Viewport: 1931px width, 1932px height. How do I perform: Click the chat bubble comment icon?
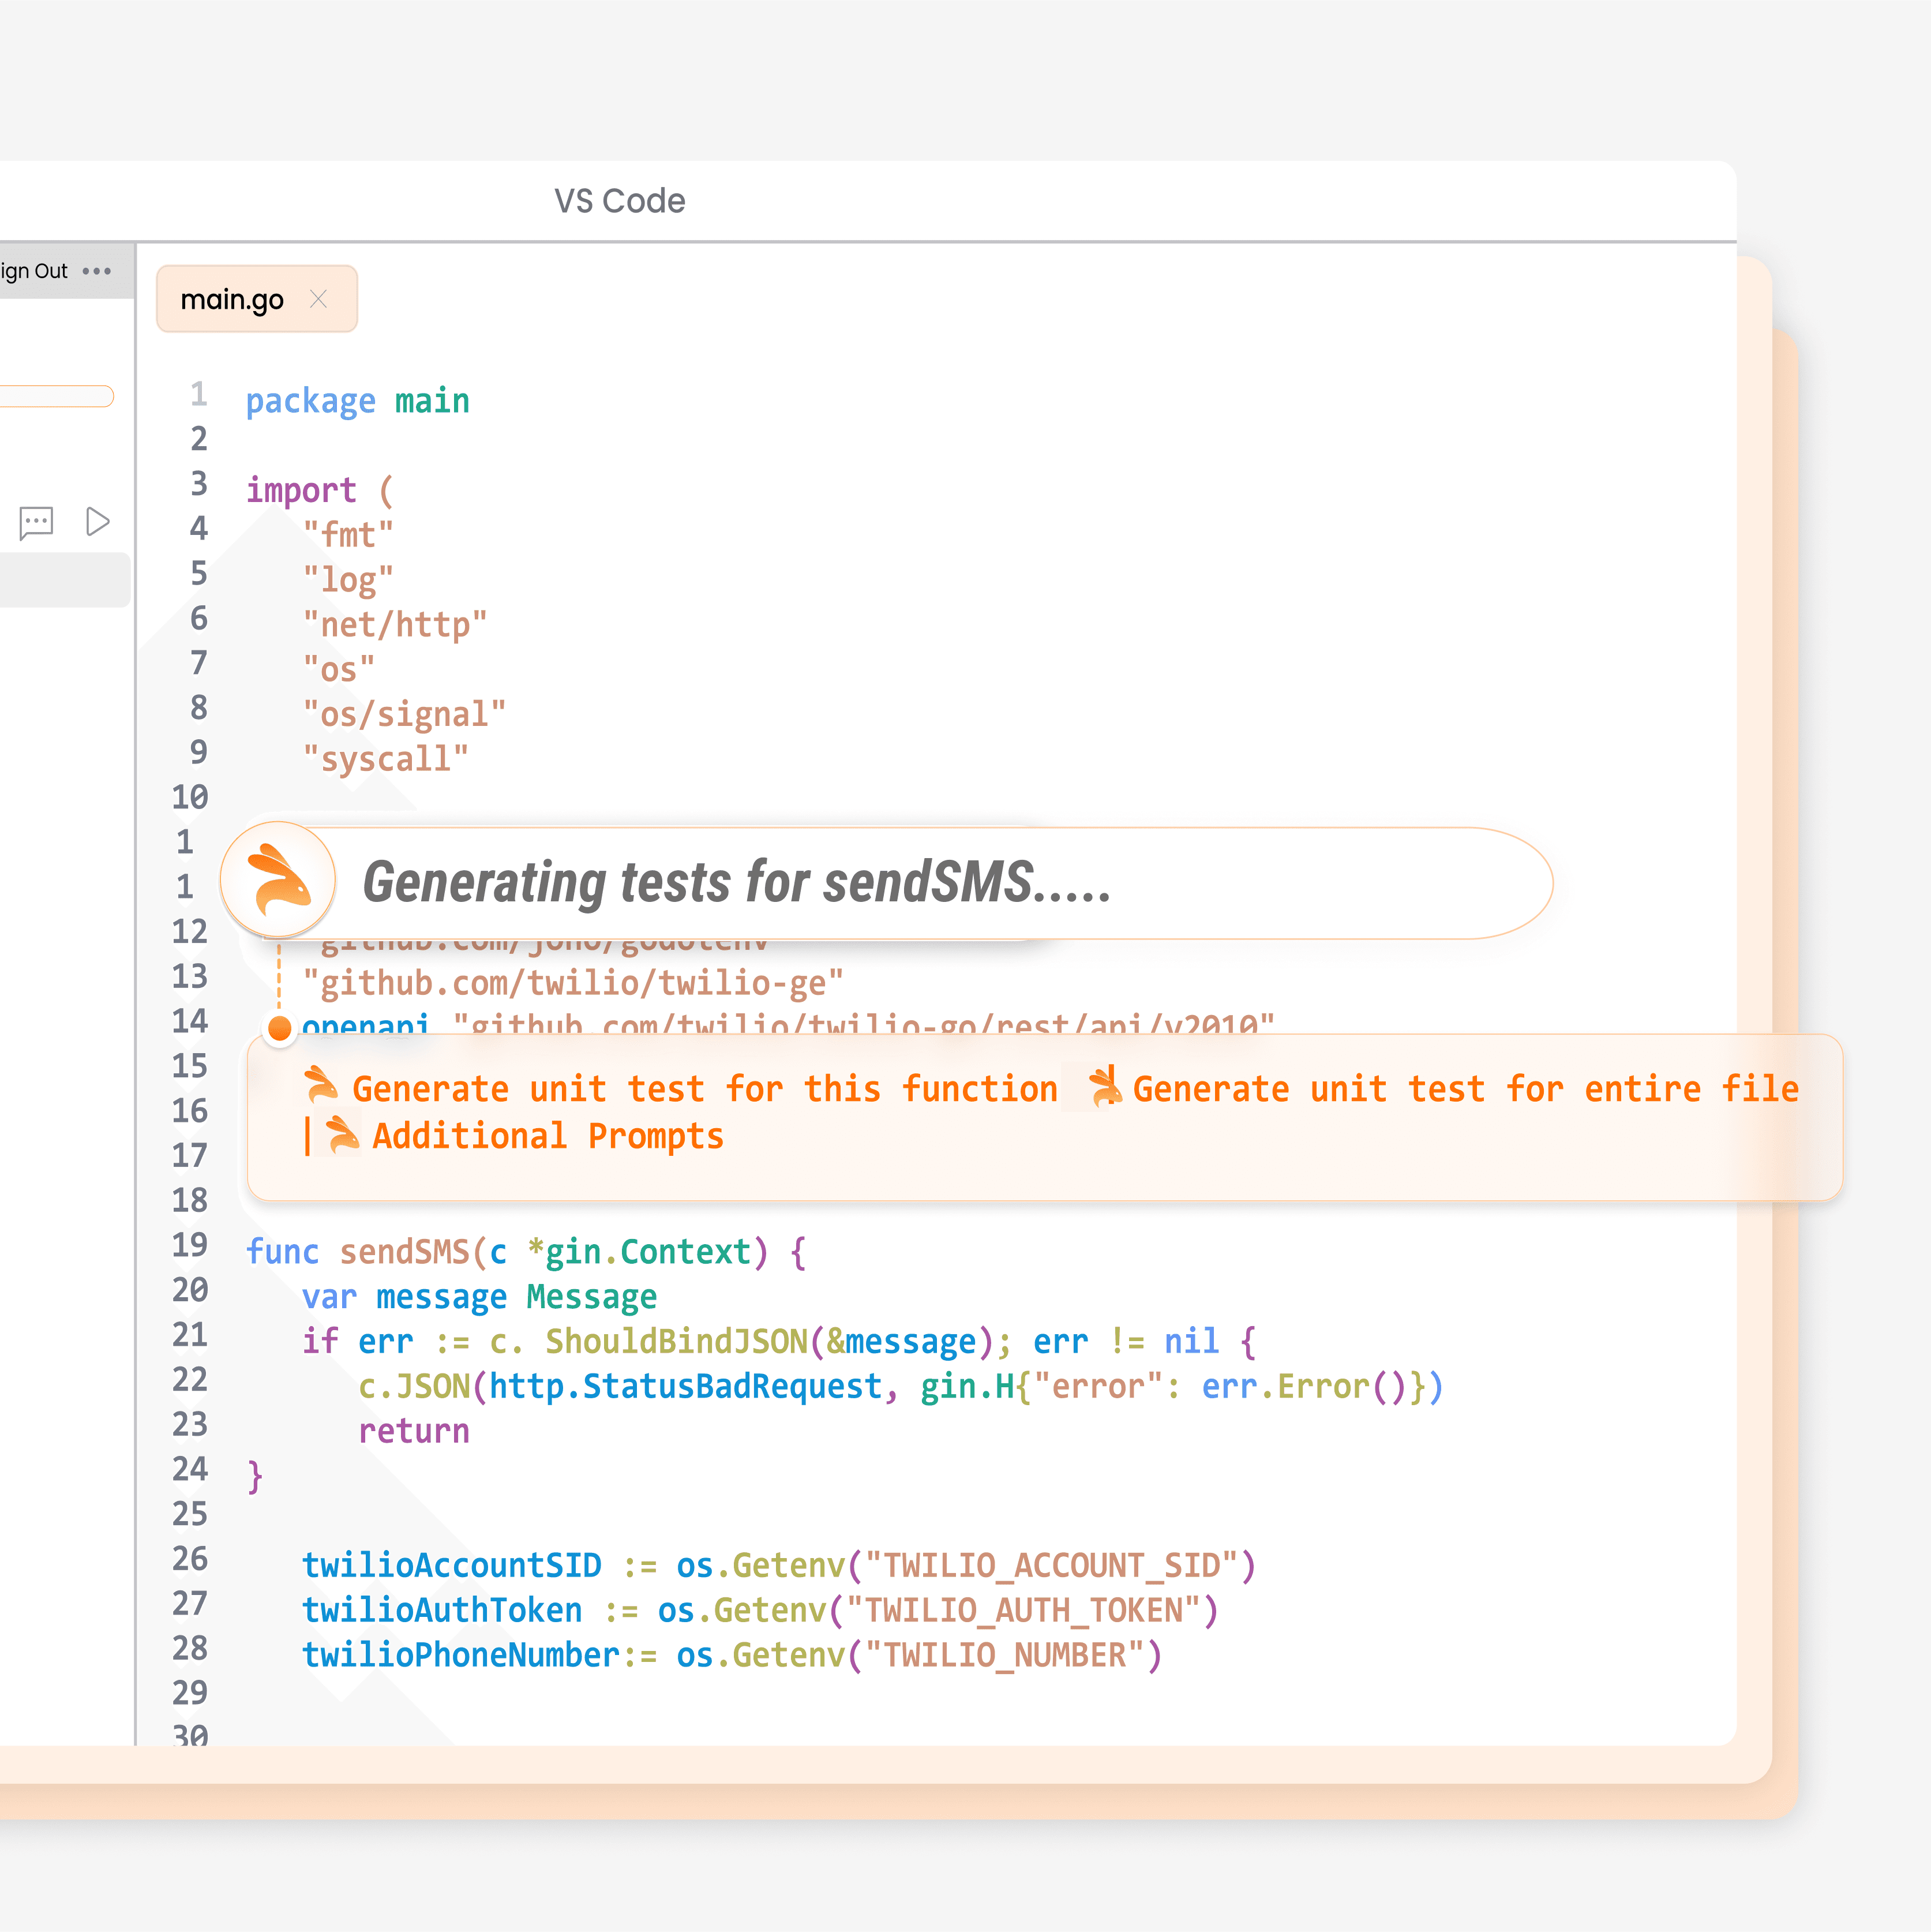(x=36, y=521)
